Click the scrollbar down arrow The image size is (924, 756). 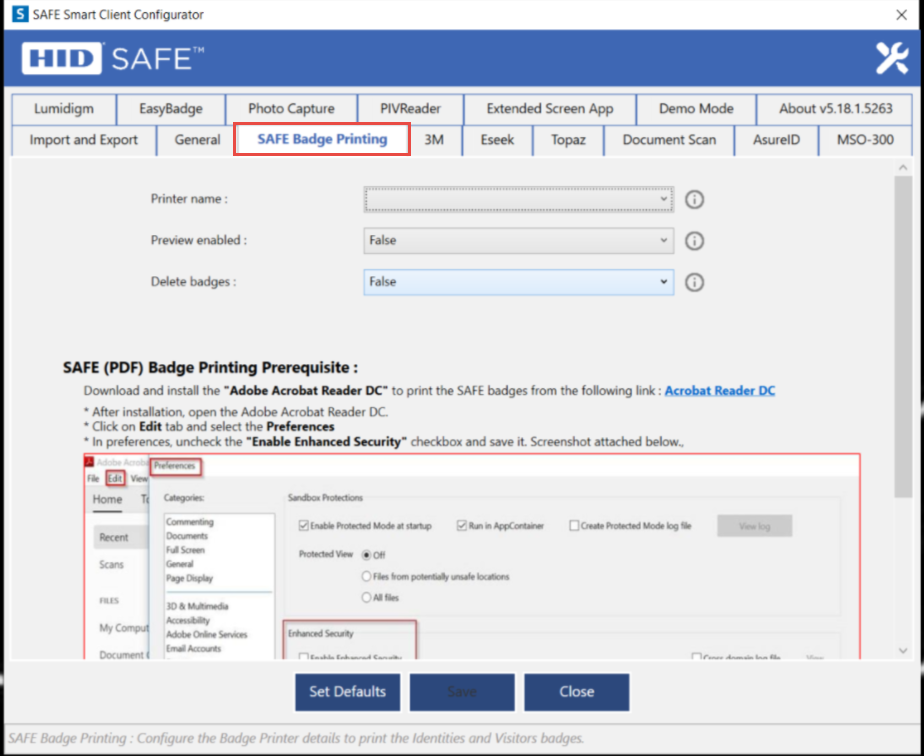(x=903, y=651)
